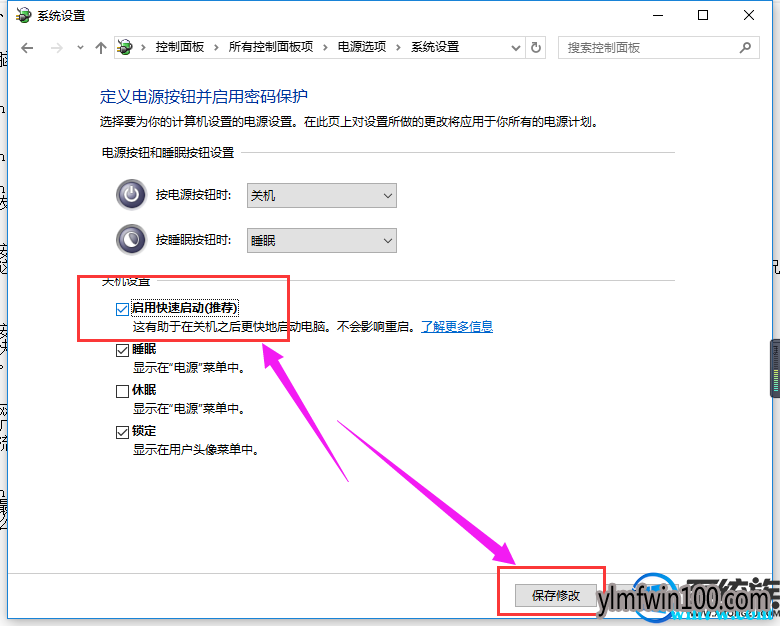Viewport: 780px width, 626px height.
Task: Go up one level with up arrow
Action: 101,48
